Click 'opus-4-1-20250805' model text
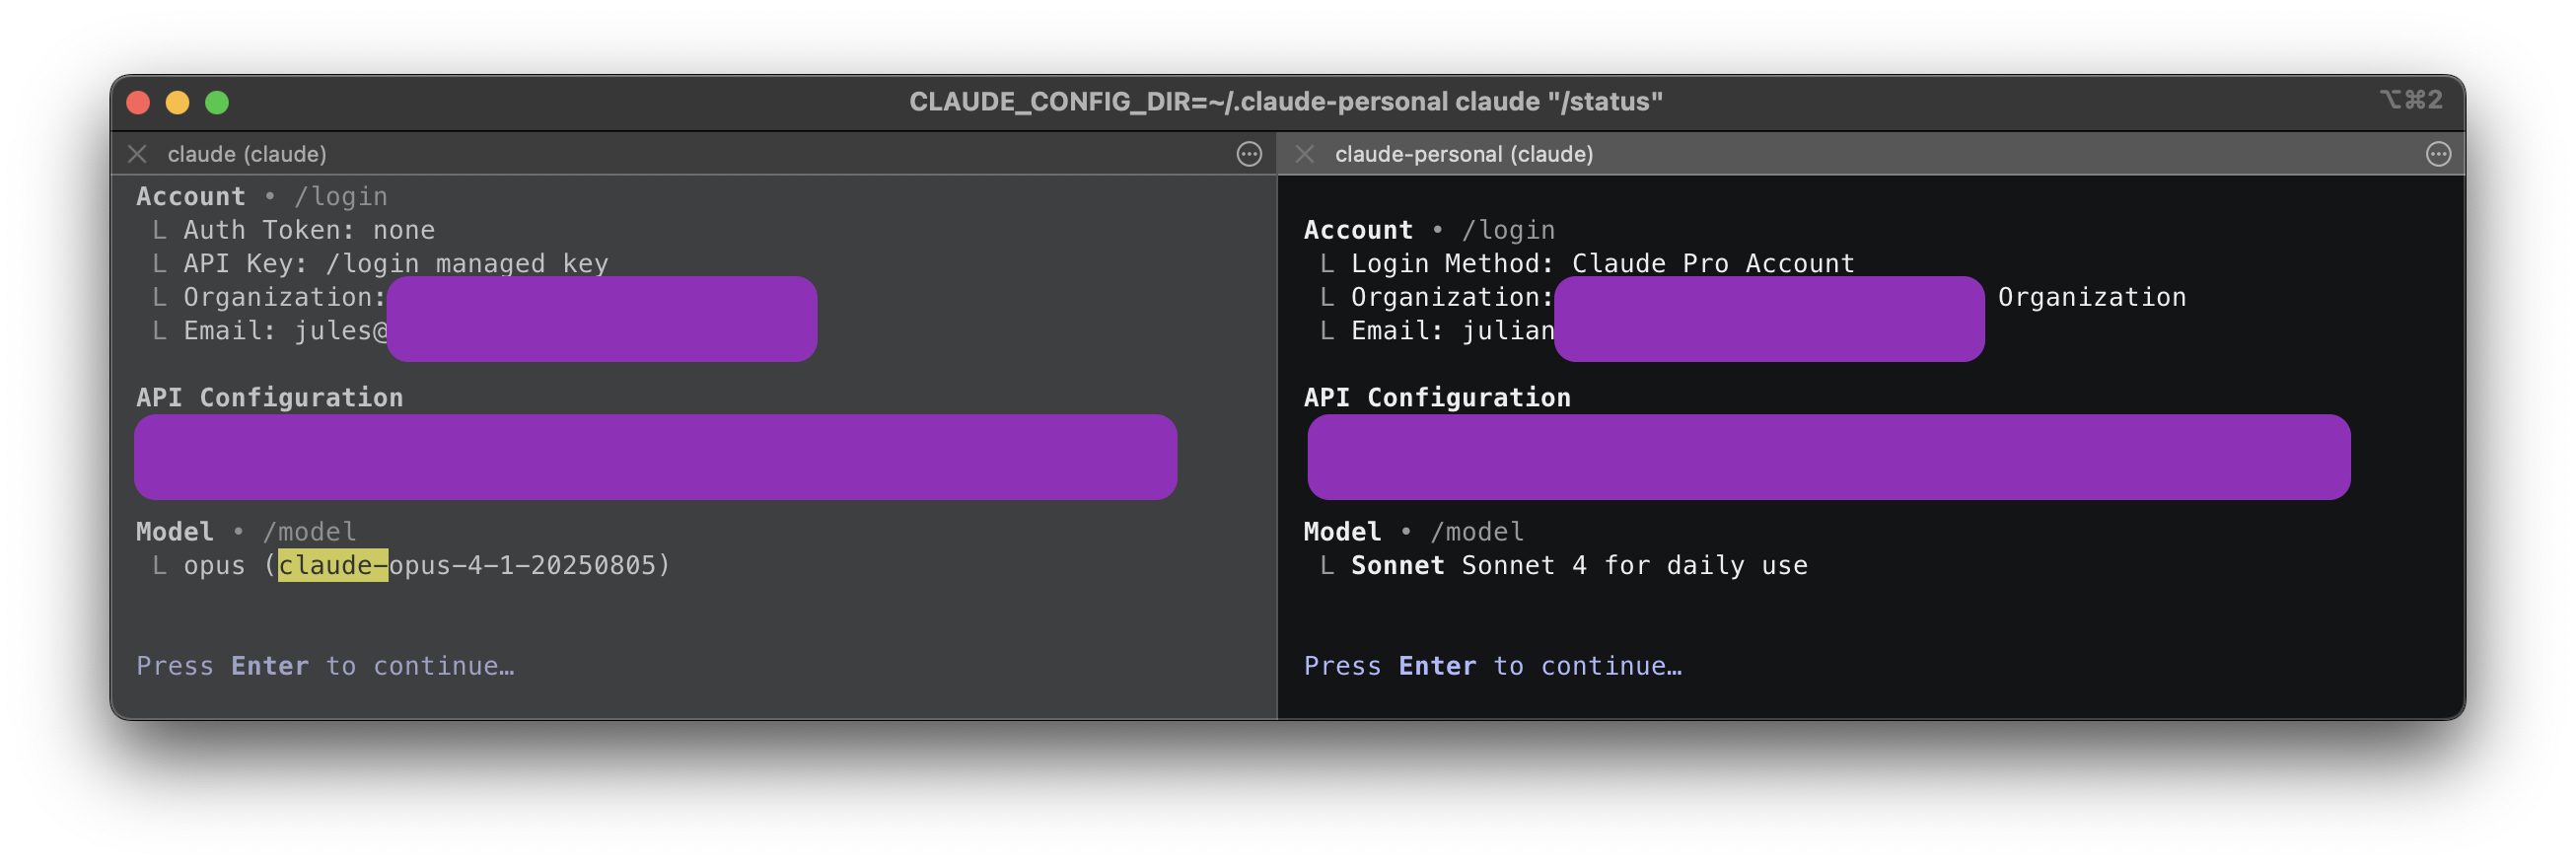Viewport: 2576px width, 866px height. (522, 566)
